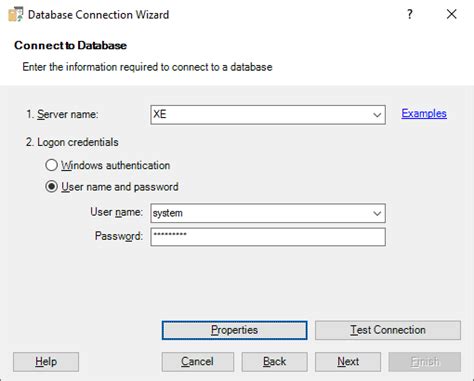Viewport: 474px width, 381px height.
Task: Open connection Properties
Action: pyautogui.click(x=234, y=330)
